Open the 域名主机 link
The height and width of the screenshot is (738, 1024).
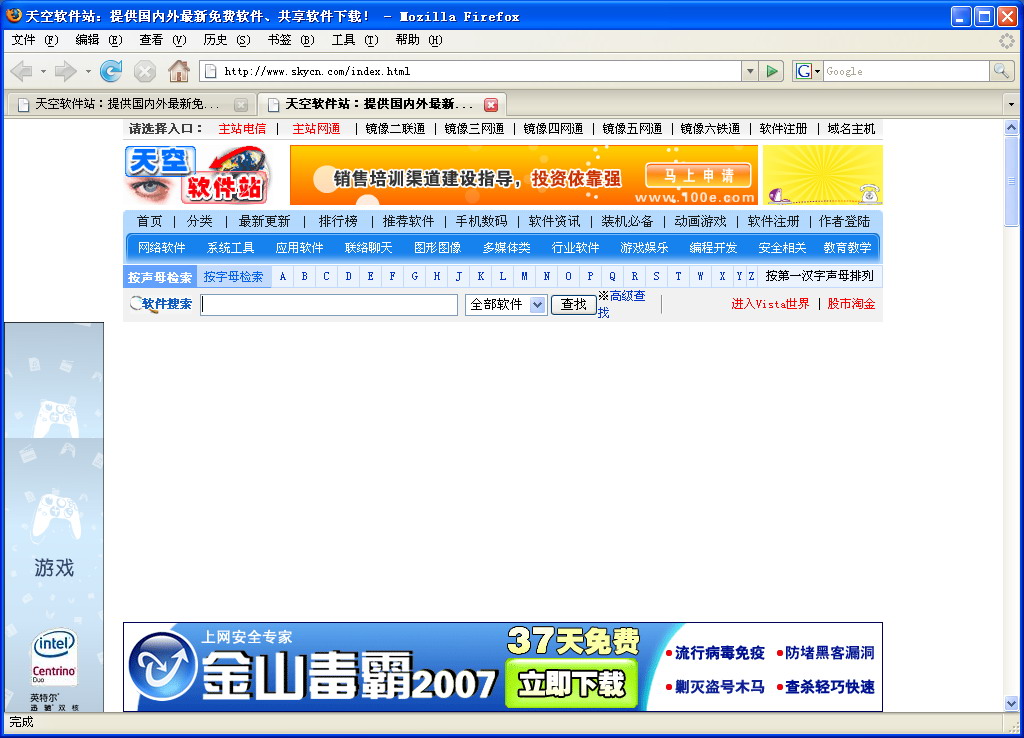tap(851, 129)
